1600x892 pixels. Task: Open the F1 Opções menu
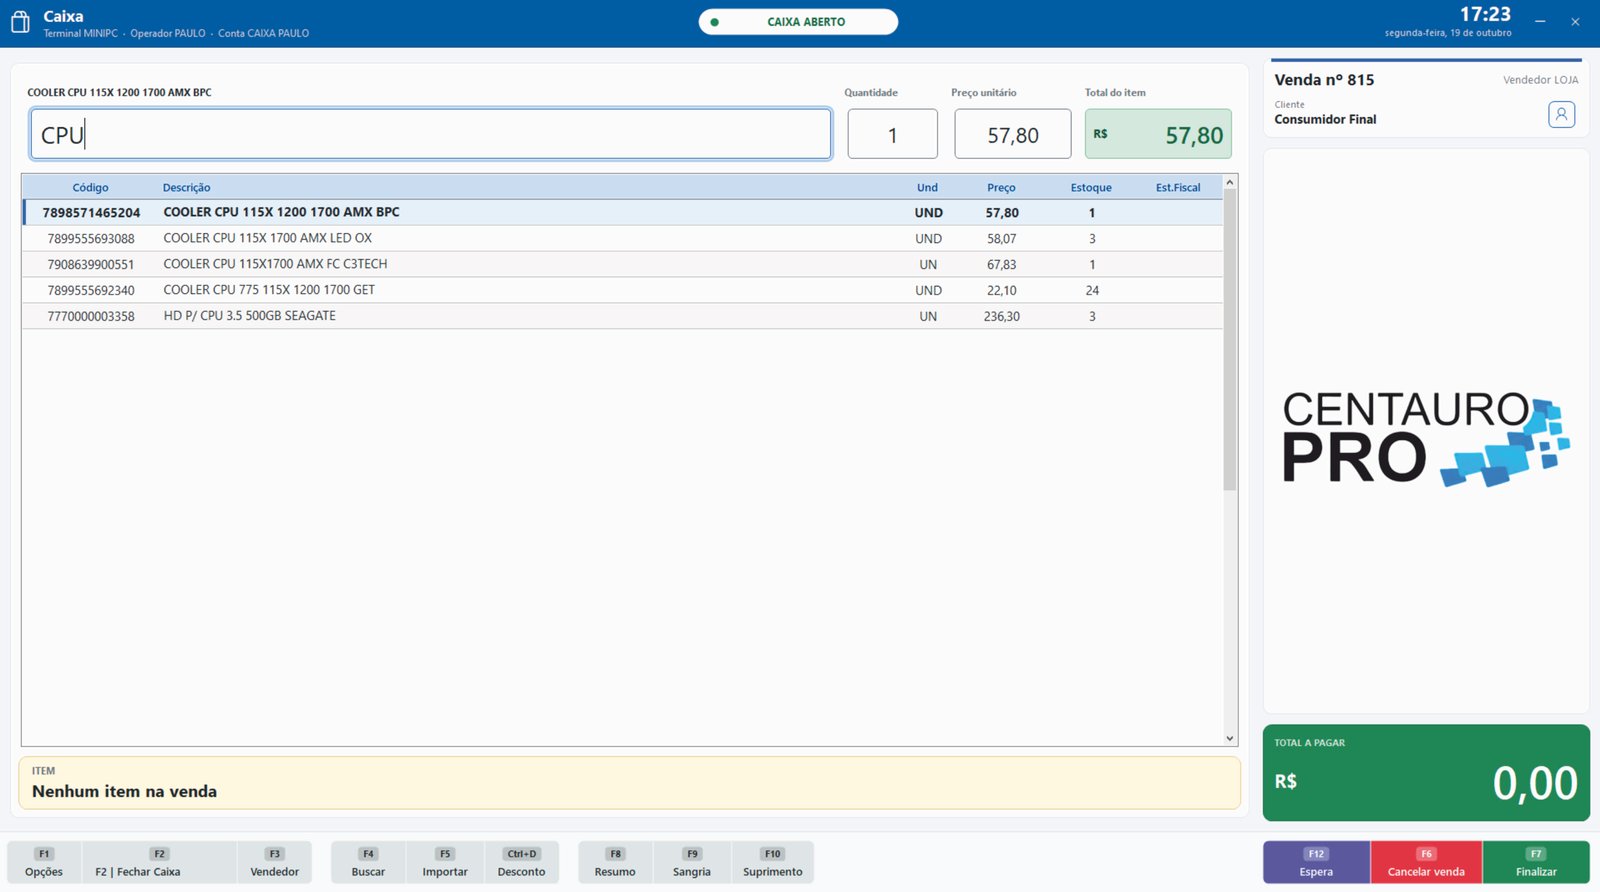44,862
